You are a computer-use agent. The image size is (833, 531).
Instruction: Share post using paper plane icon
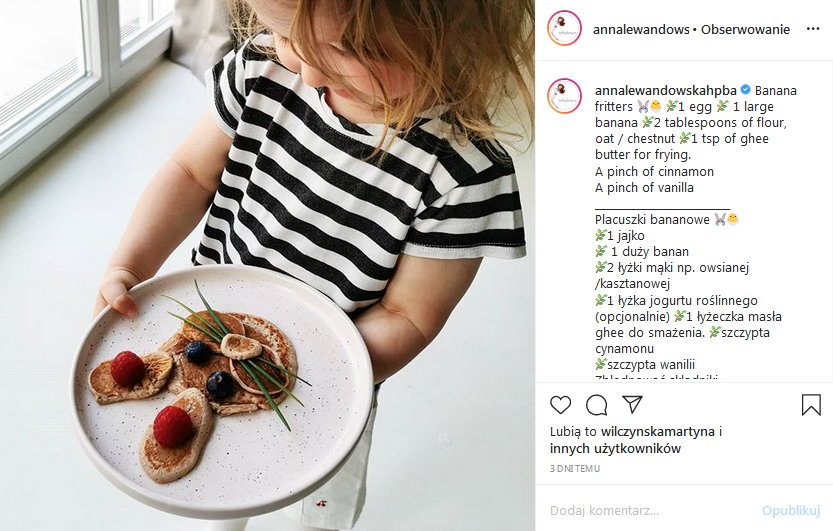(x=633, y=405)
